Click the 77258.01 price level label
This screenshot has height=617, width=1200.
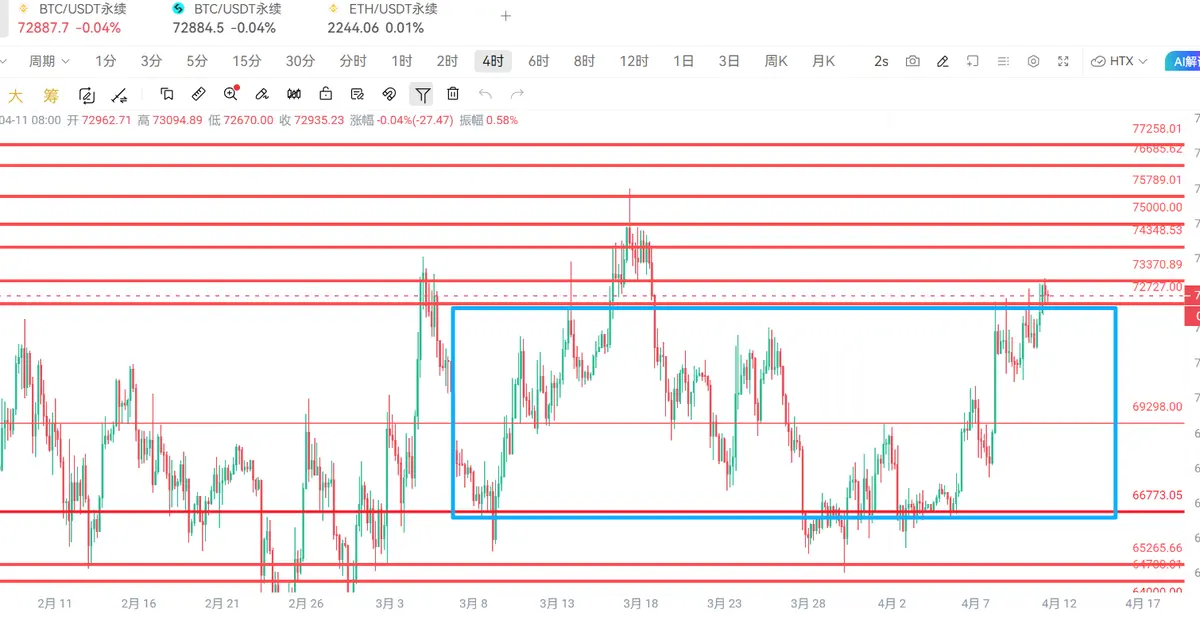[x=1156, y=129]
